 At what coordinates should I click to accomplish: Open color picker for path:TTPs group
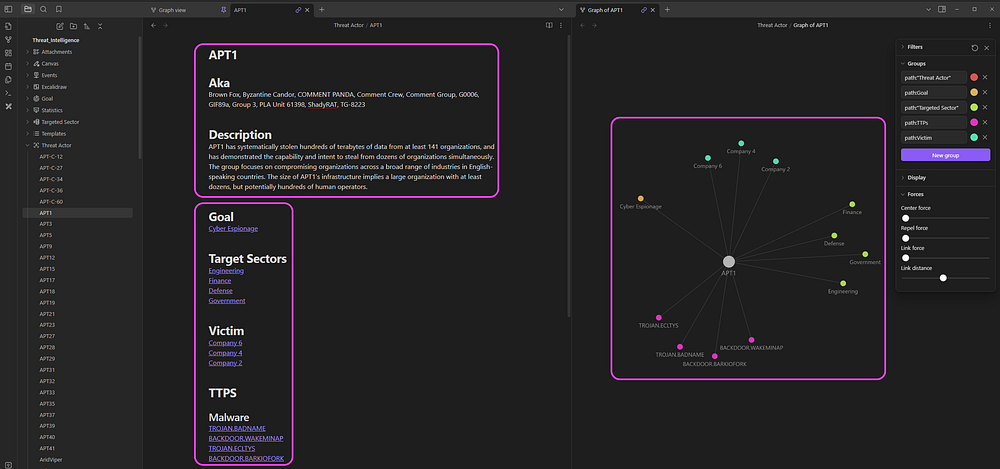(974, 123)
